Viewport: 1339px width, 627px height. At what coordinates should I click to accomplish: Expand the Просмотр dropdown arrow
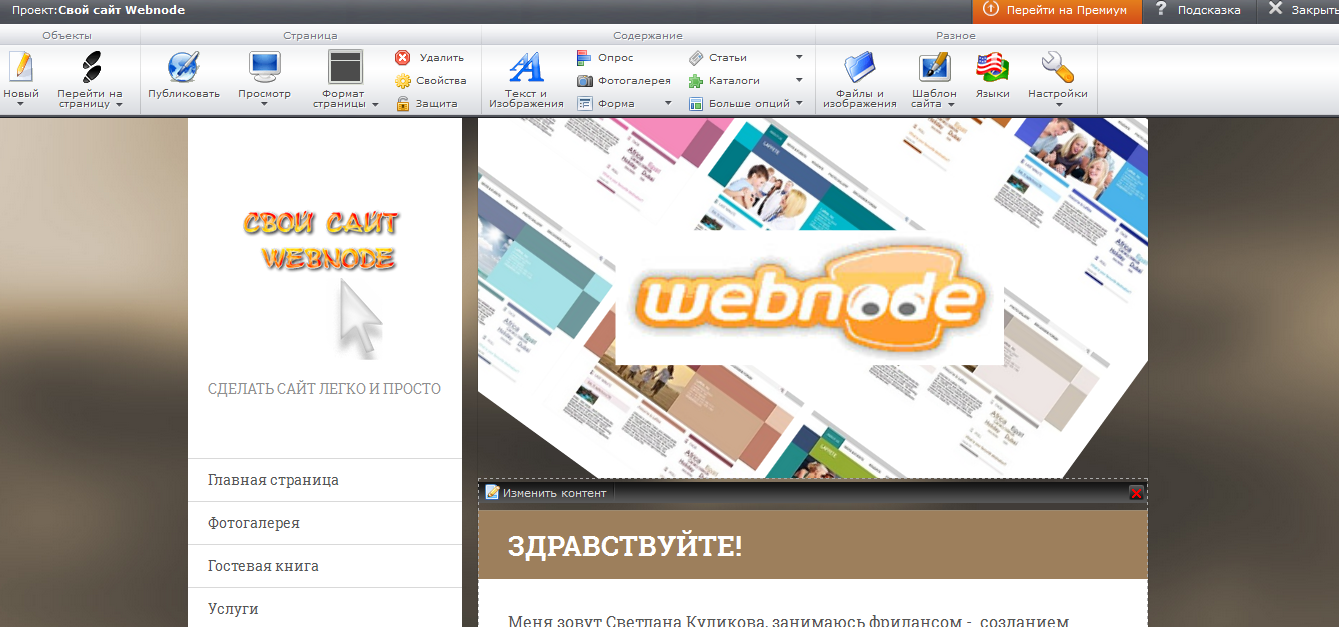tap(265, 103)
